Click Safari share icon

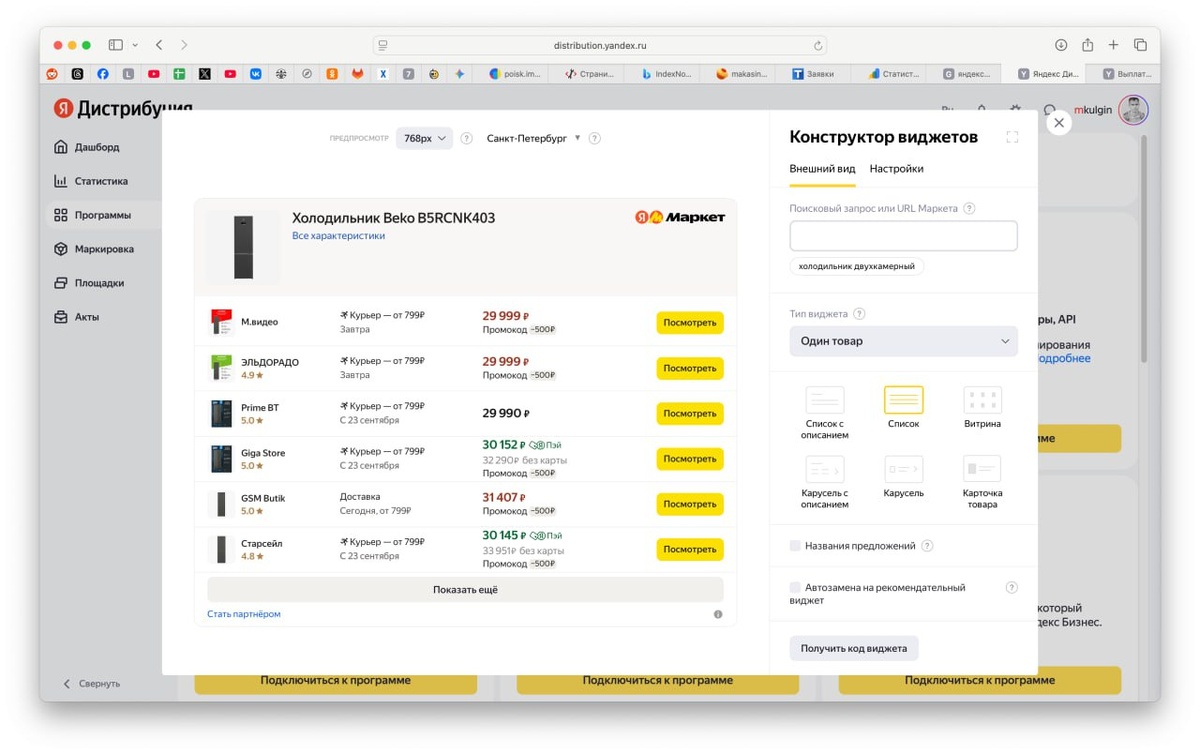(1087, 45)
